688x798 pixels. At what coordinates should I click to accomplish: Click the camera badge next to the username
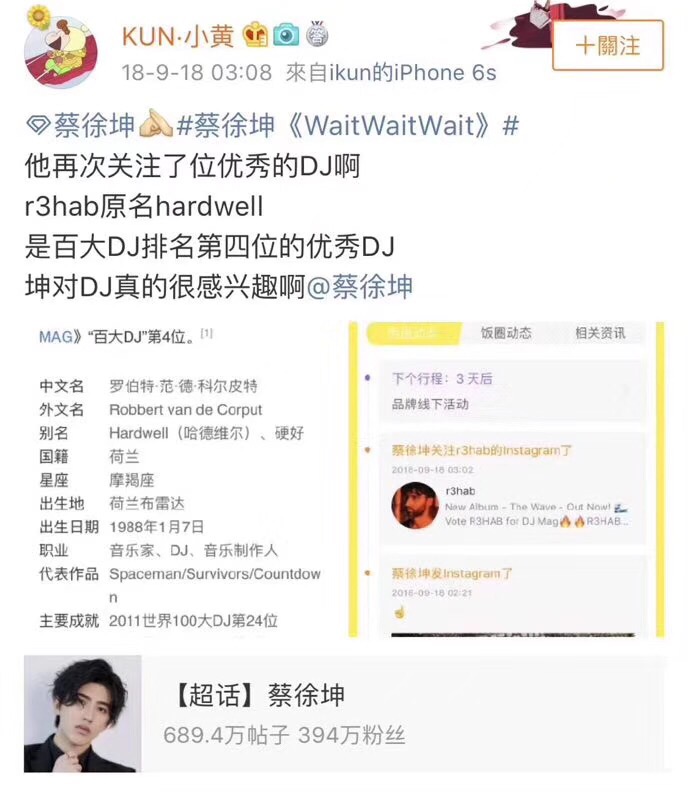point(286,35)
